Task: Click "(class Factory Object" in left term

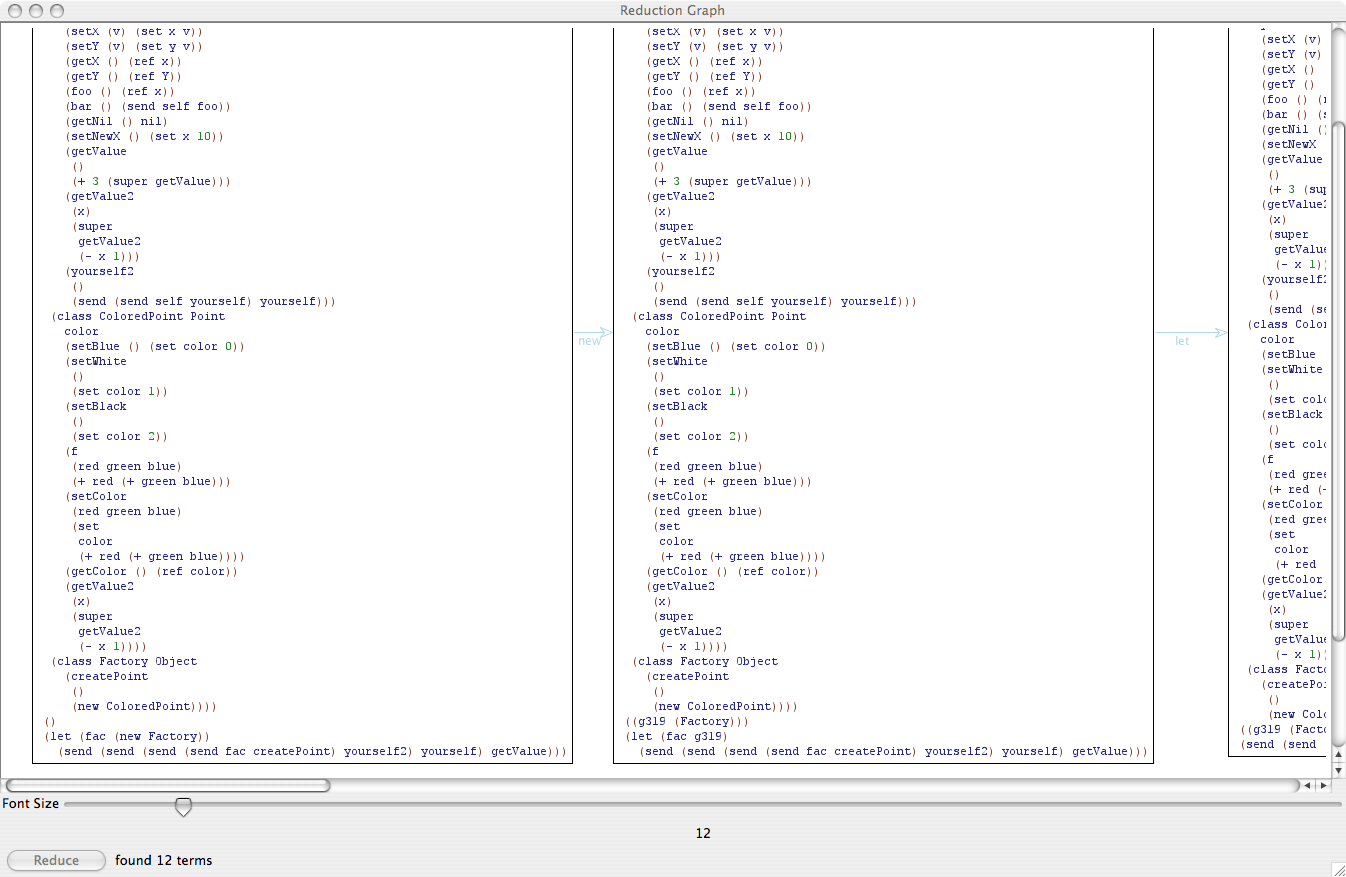Action: (x=124, y=661)
